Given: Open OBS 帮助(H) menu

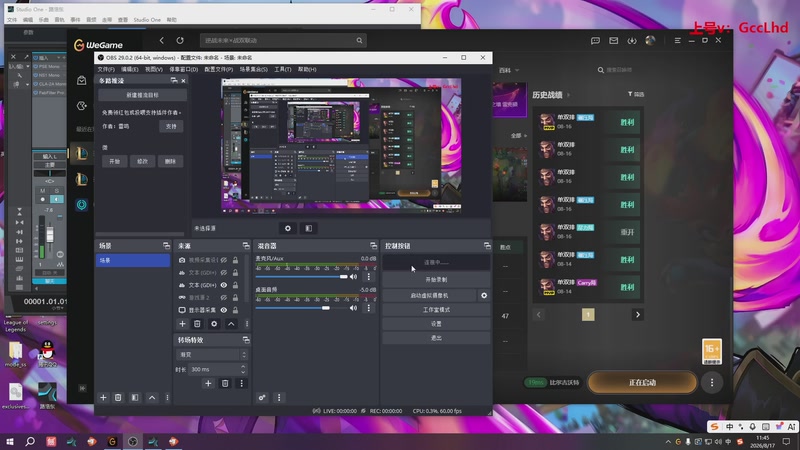Looking at the screenshot, I should 307,69.
